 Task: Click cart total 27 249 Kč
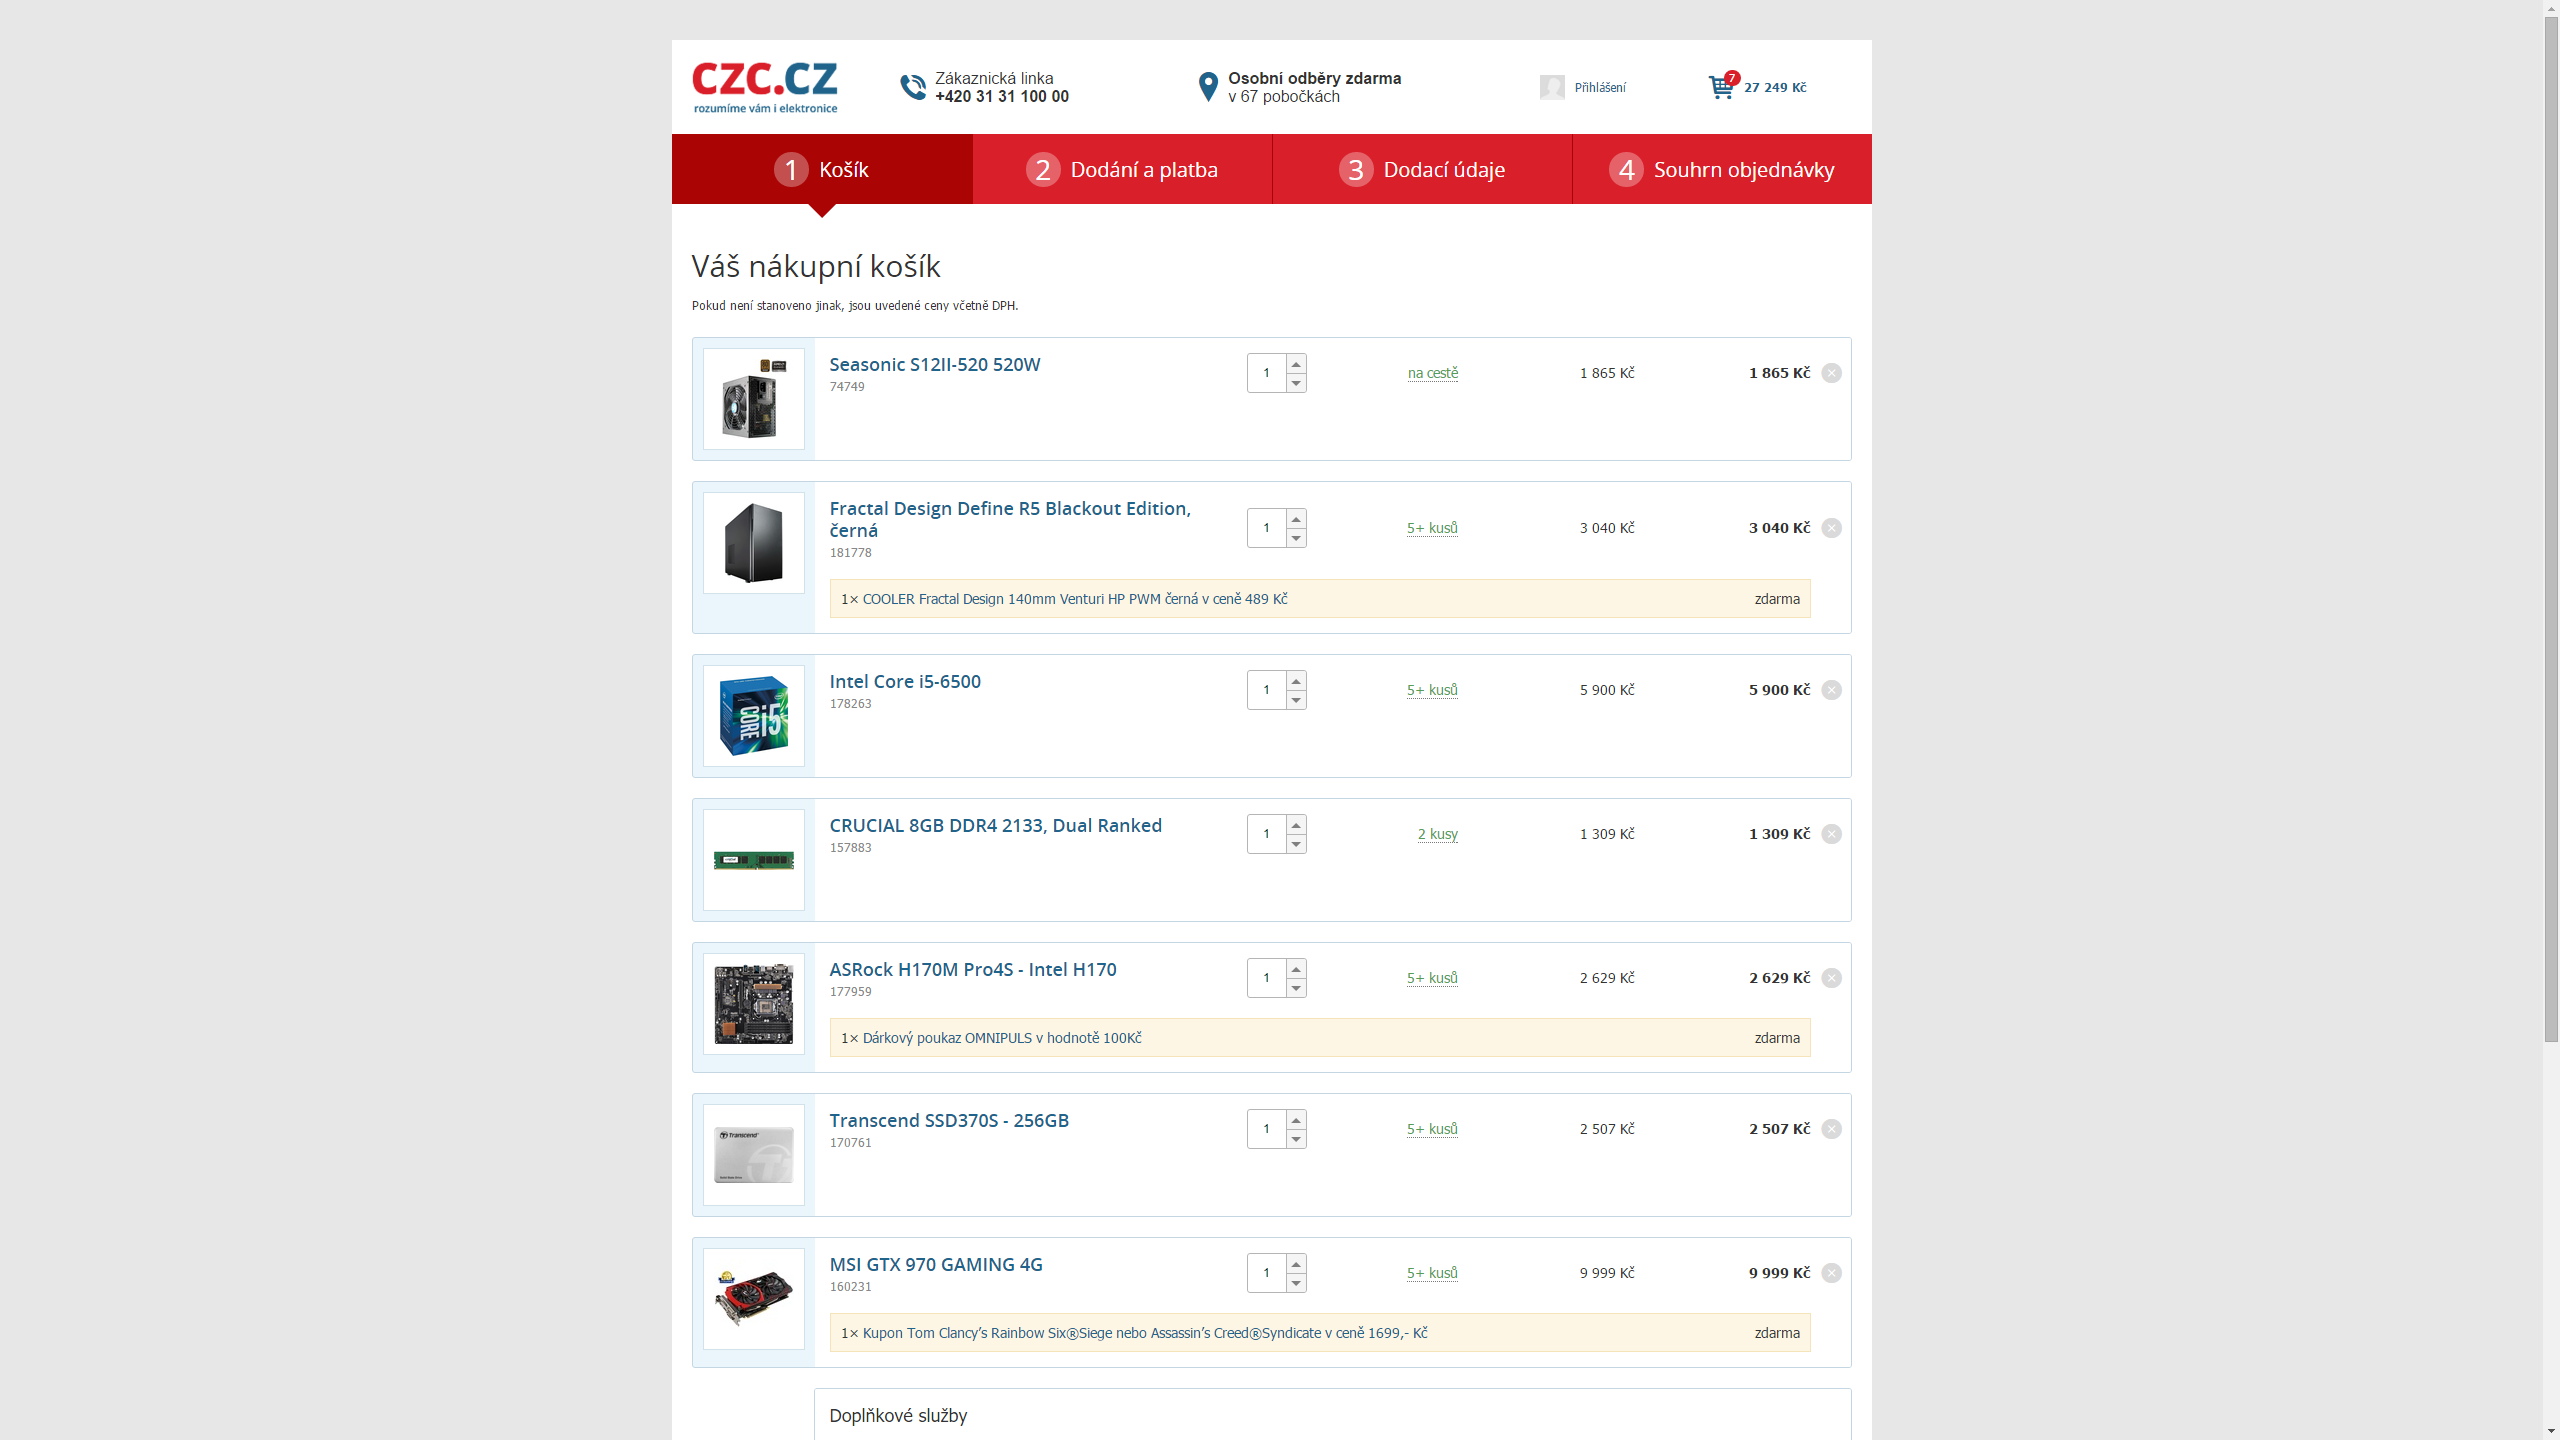(1775, 87)
